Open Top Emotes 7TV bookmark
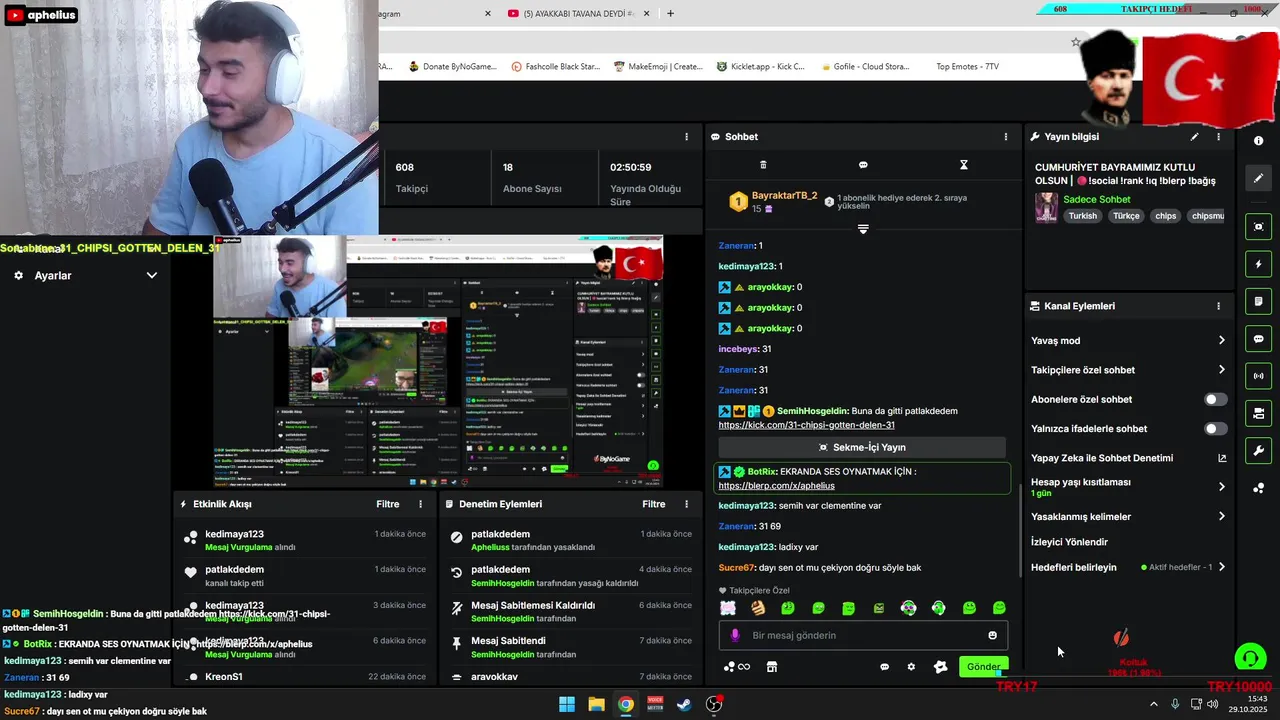This screenshot has width=1280, height=720. pyautogui.click(x=967, y=67)
